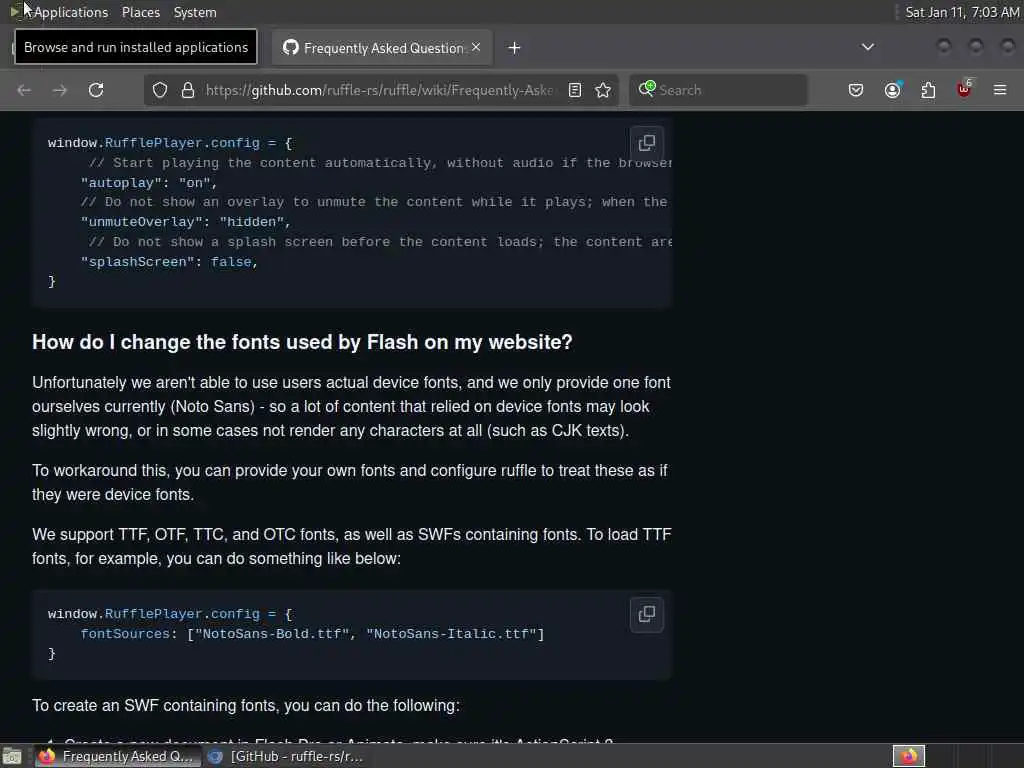Open the extensions puzzle-piece menu
The width and height of the screenshot is (1024, 768).
pyautogui.click(x=928, y=90)
